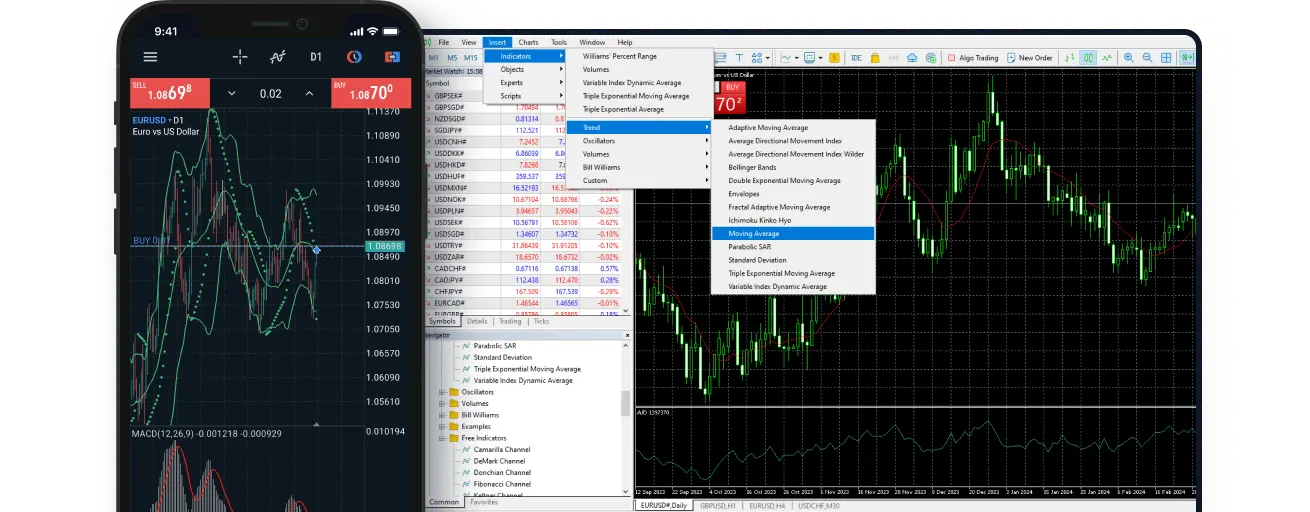Toggle the Algo Trading button
The image size is (1310, 512).
pos(973,58)
